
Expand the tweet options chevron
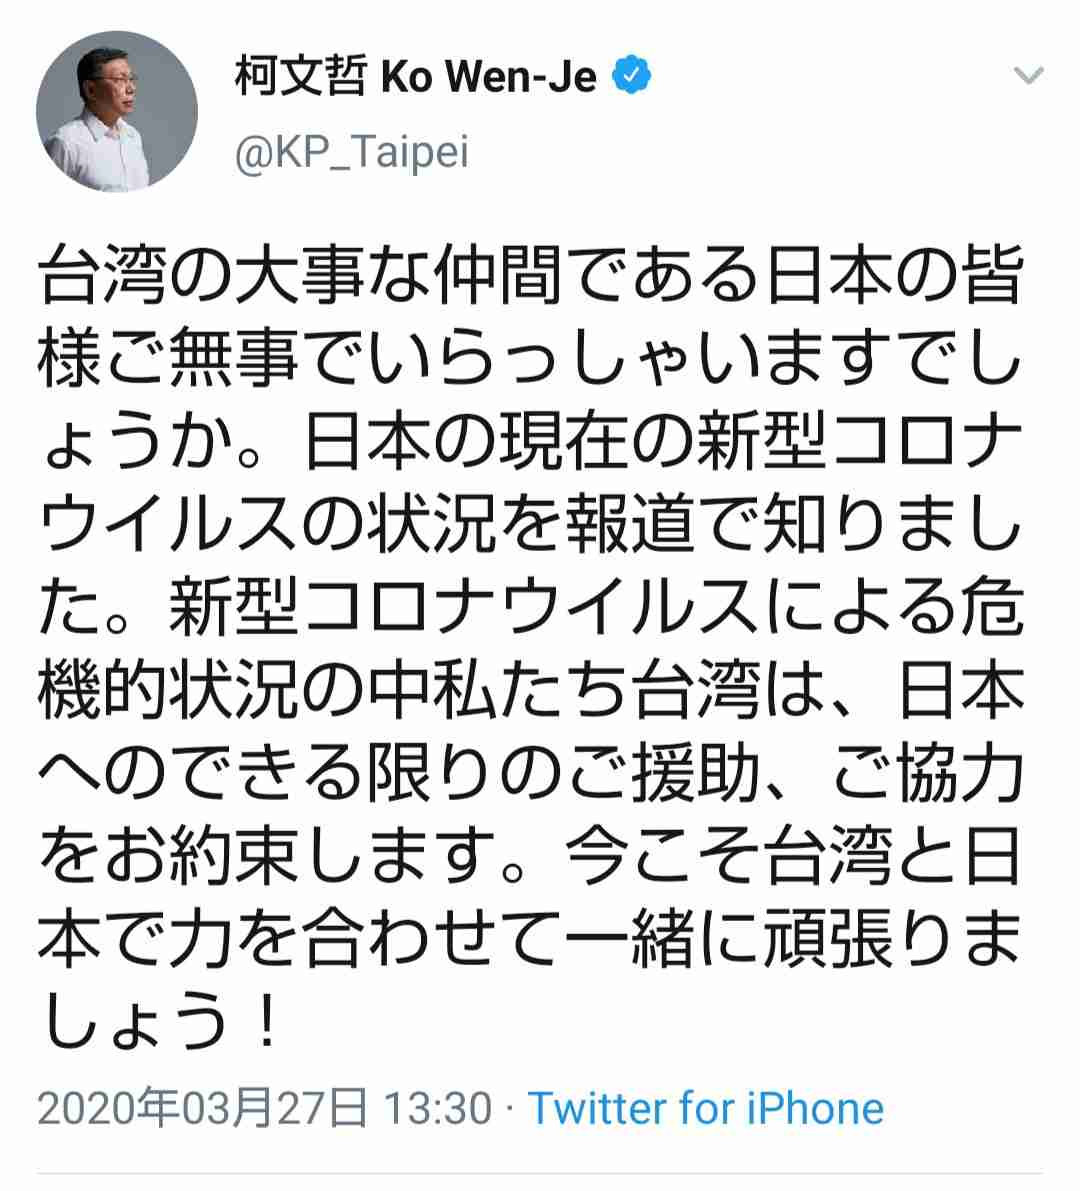(1029, 75)
